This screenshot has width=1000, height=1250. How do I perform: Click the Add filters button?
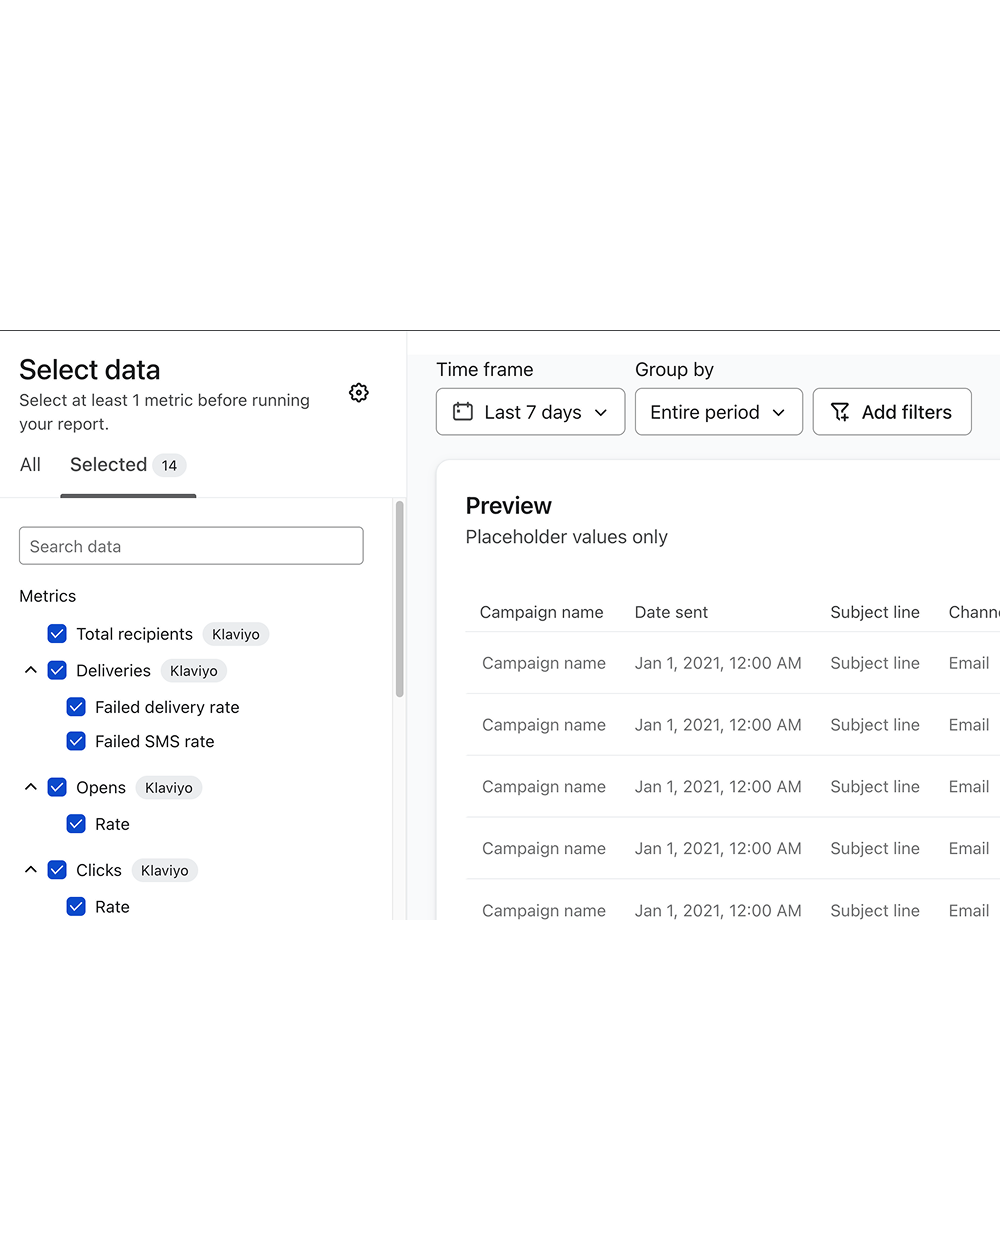pos(892,412)
